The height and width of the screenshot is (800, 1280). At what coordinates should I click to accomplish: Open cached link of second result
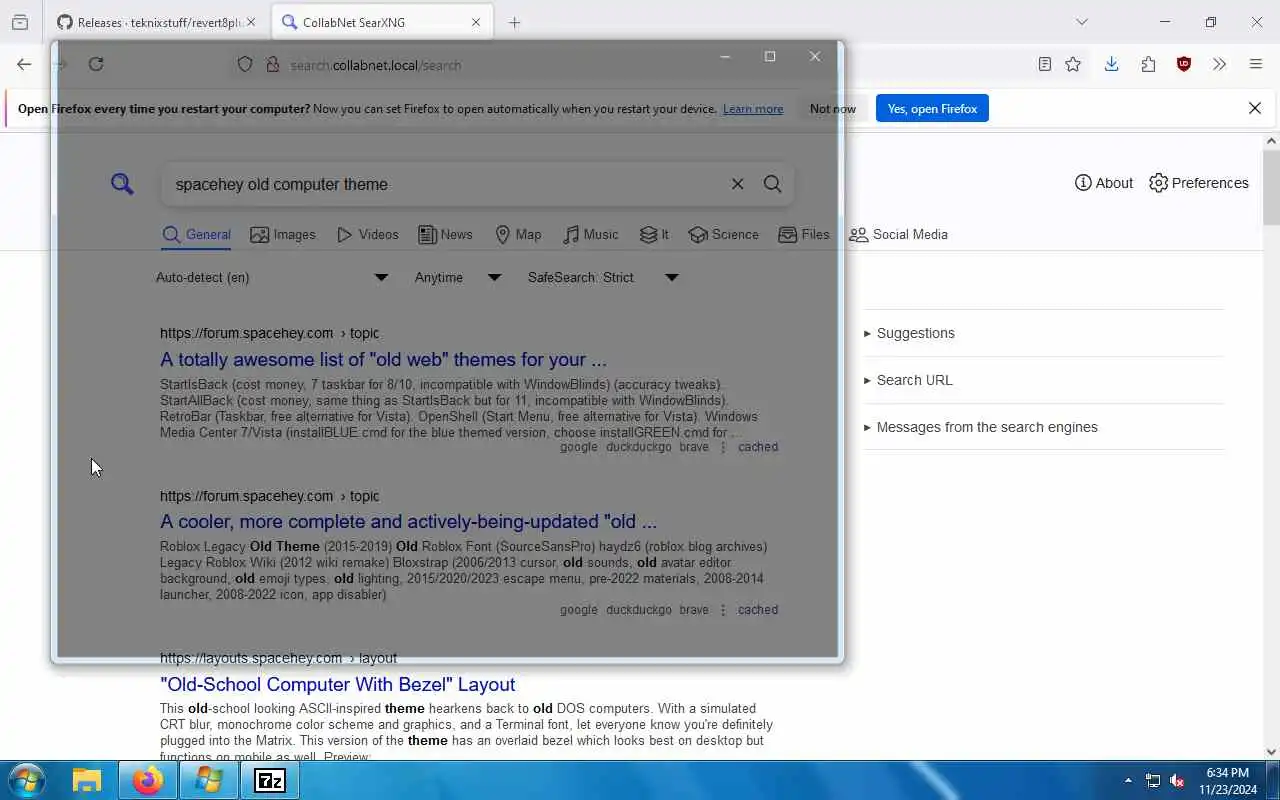tap(758, 610)
